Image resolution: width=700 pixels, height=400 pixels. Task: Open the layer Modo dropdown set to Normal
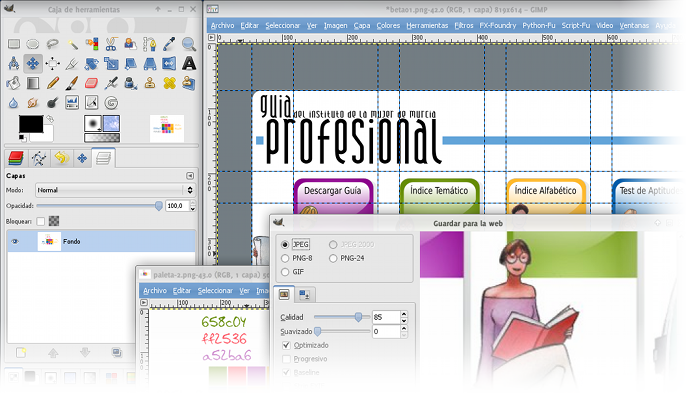115,190
